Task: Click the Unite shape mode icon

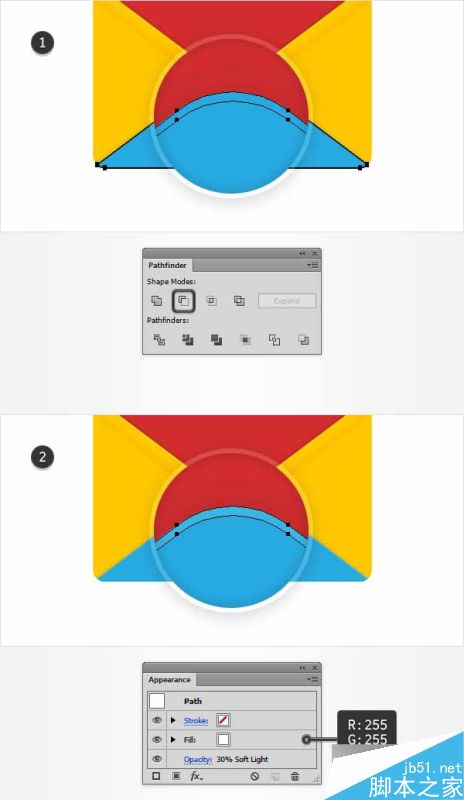Action: pyautogui.click(x=157, y=301)
